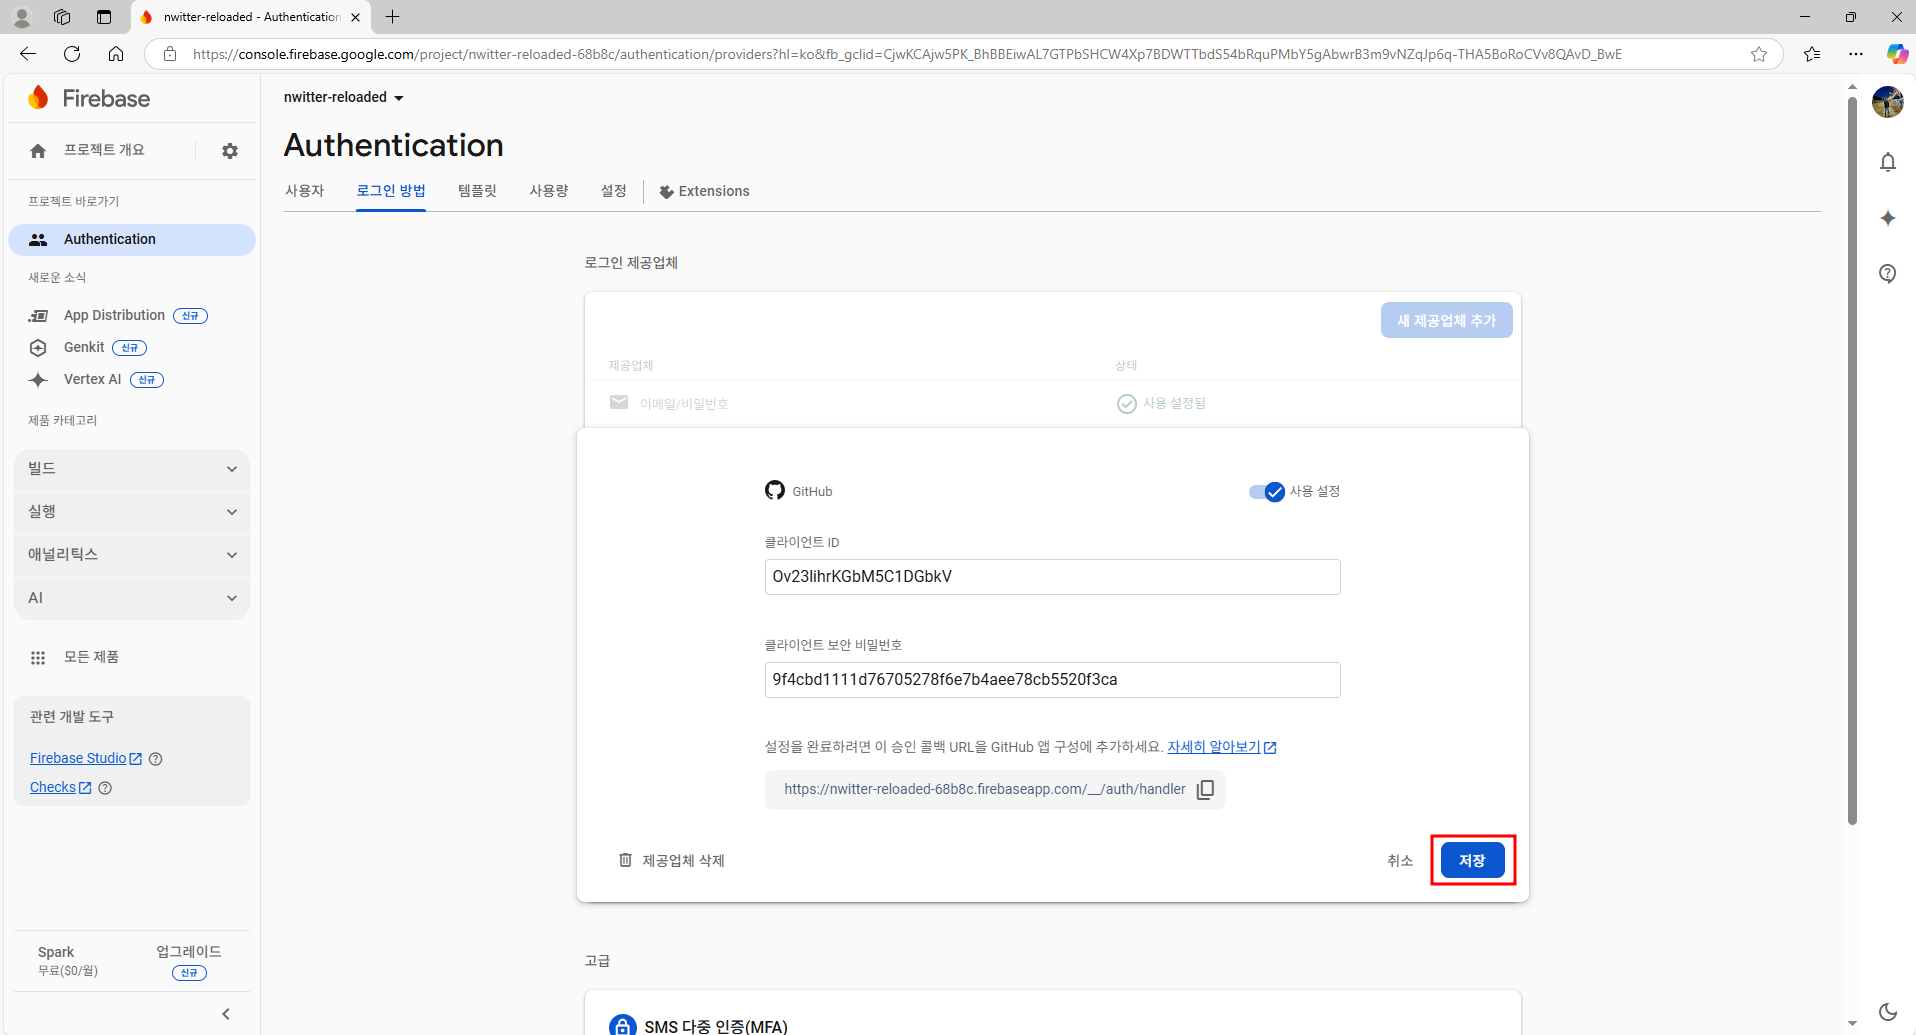The image size is (1916, 1035).
Task: Click the browser profile icon
Action: point(22,17)
